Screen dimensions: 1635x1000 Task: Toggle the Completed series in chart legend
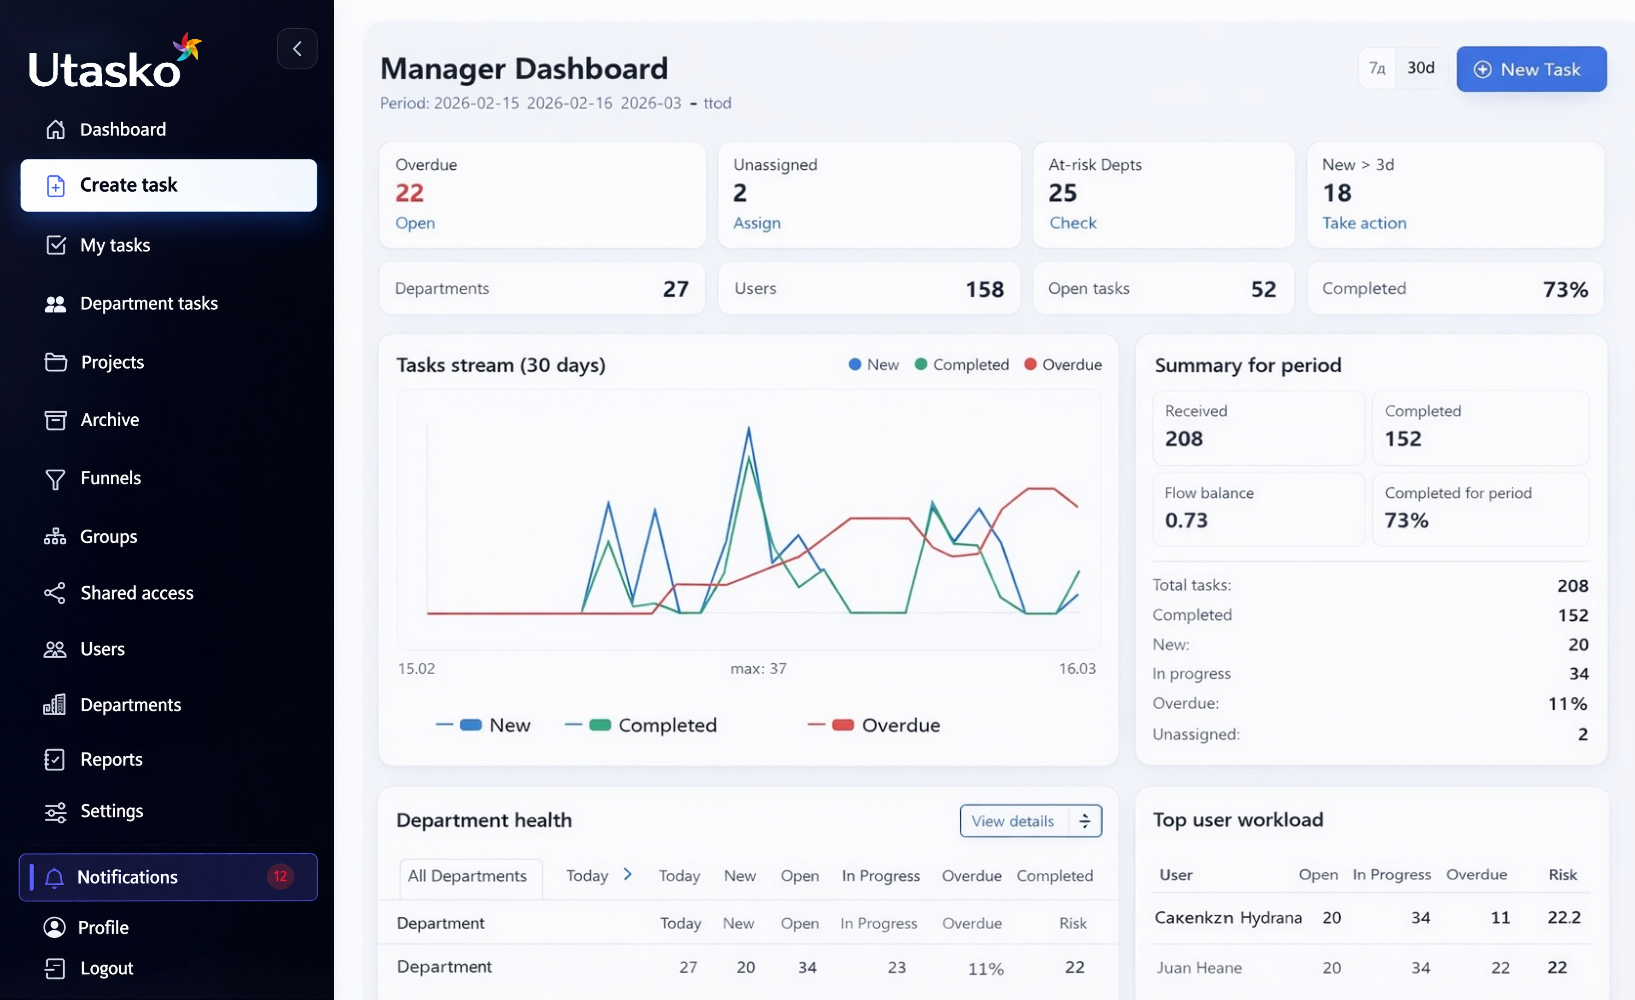[641, 725]
